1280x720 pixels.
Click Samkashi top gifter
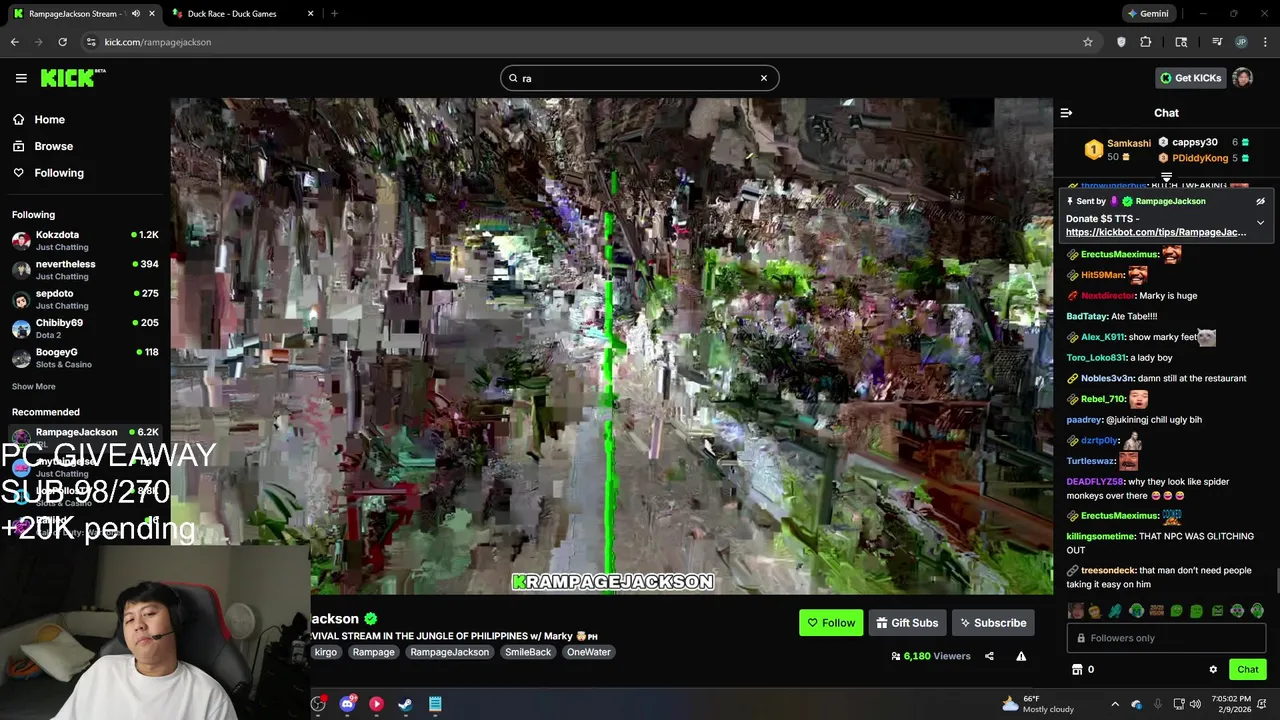click(x=1129, y=143)
